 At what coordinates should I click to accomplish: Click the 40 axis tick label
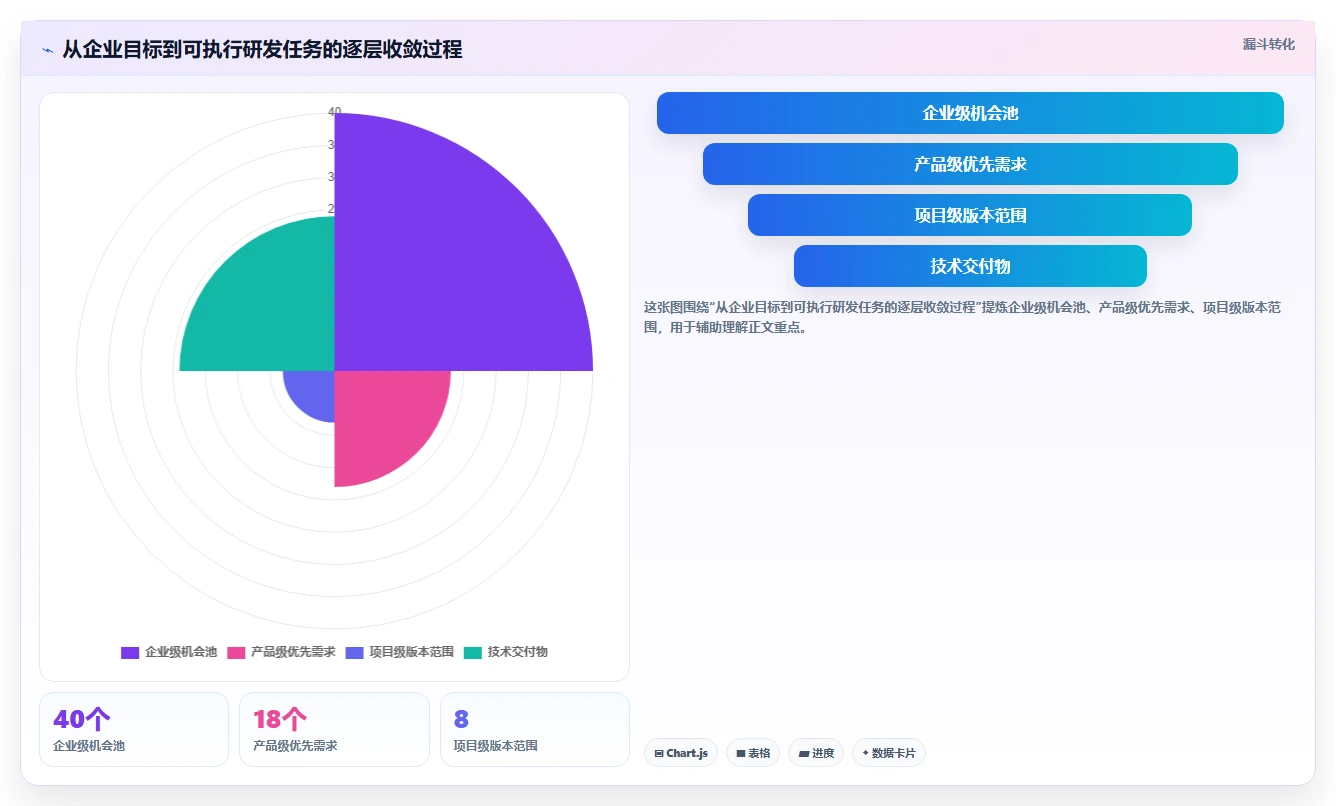click(x=335, y=112)
